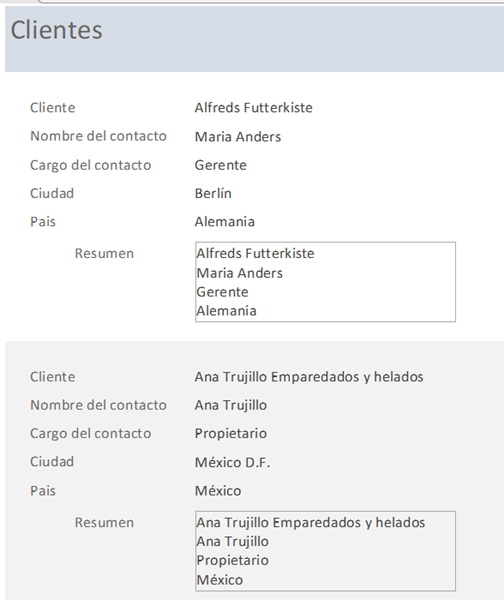504x600 pixels.
Task: Select the Ana Trujillo Emparedados y helados Cliente value
Action: click(309, 377)
